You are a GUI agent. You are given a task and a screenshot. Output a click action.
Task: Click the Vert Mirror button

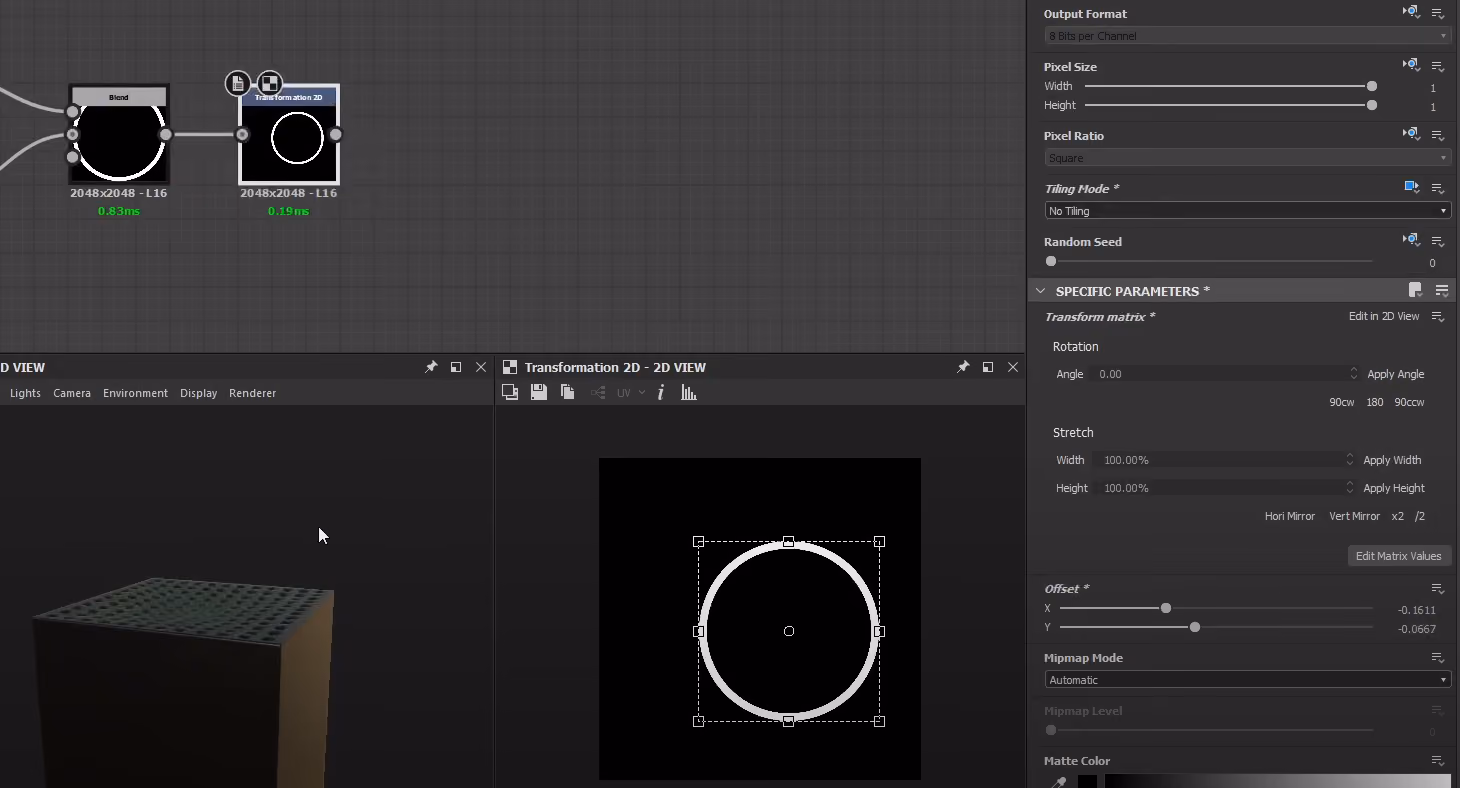[x=1354, y=516]
